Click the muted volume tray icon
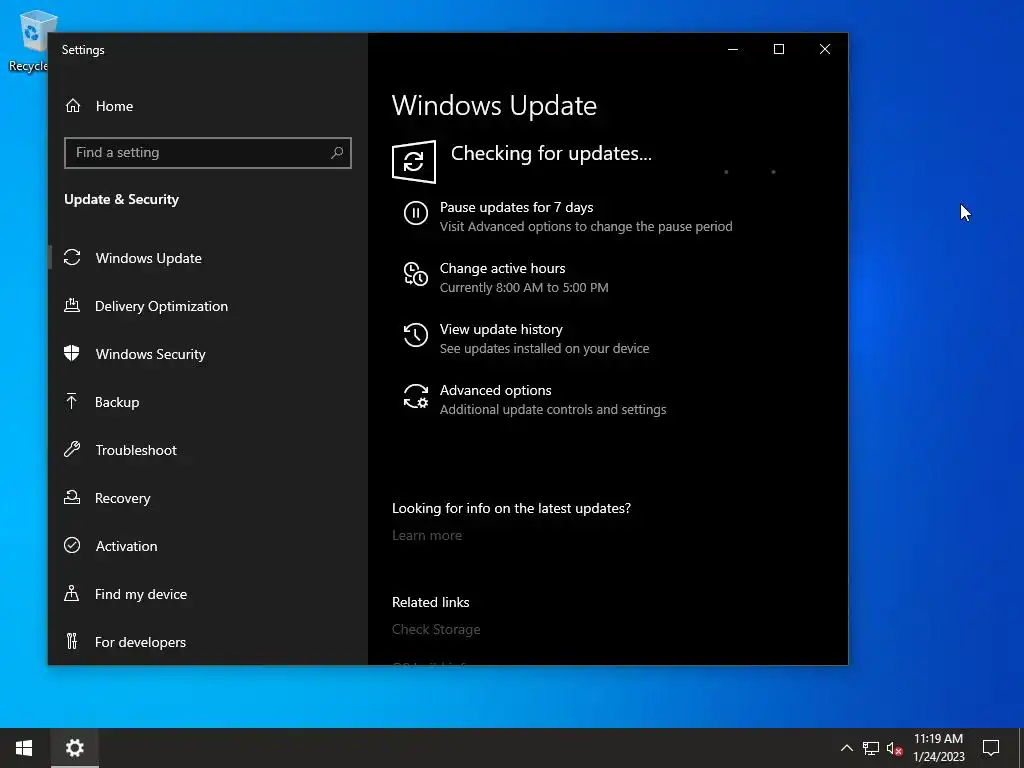Image resolution: width=1024 pixels, height=768 pixels. point(894,748)
